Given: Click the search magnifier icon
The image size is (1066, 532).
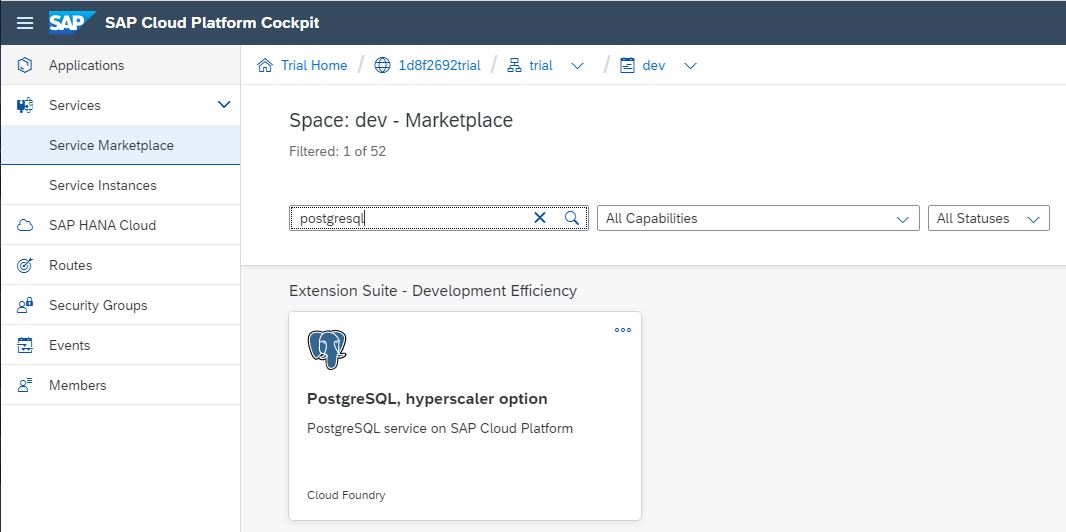Looking at the screenshot, I should click(572, 218).
